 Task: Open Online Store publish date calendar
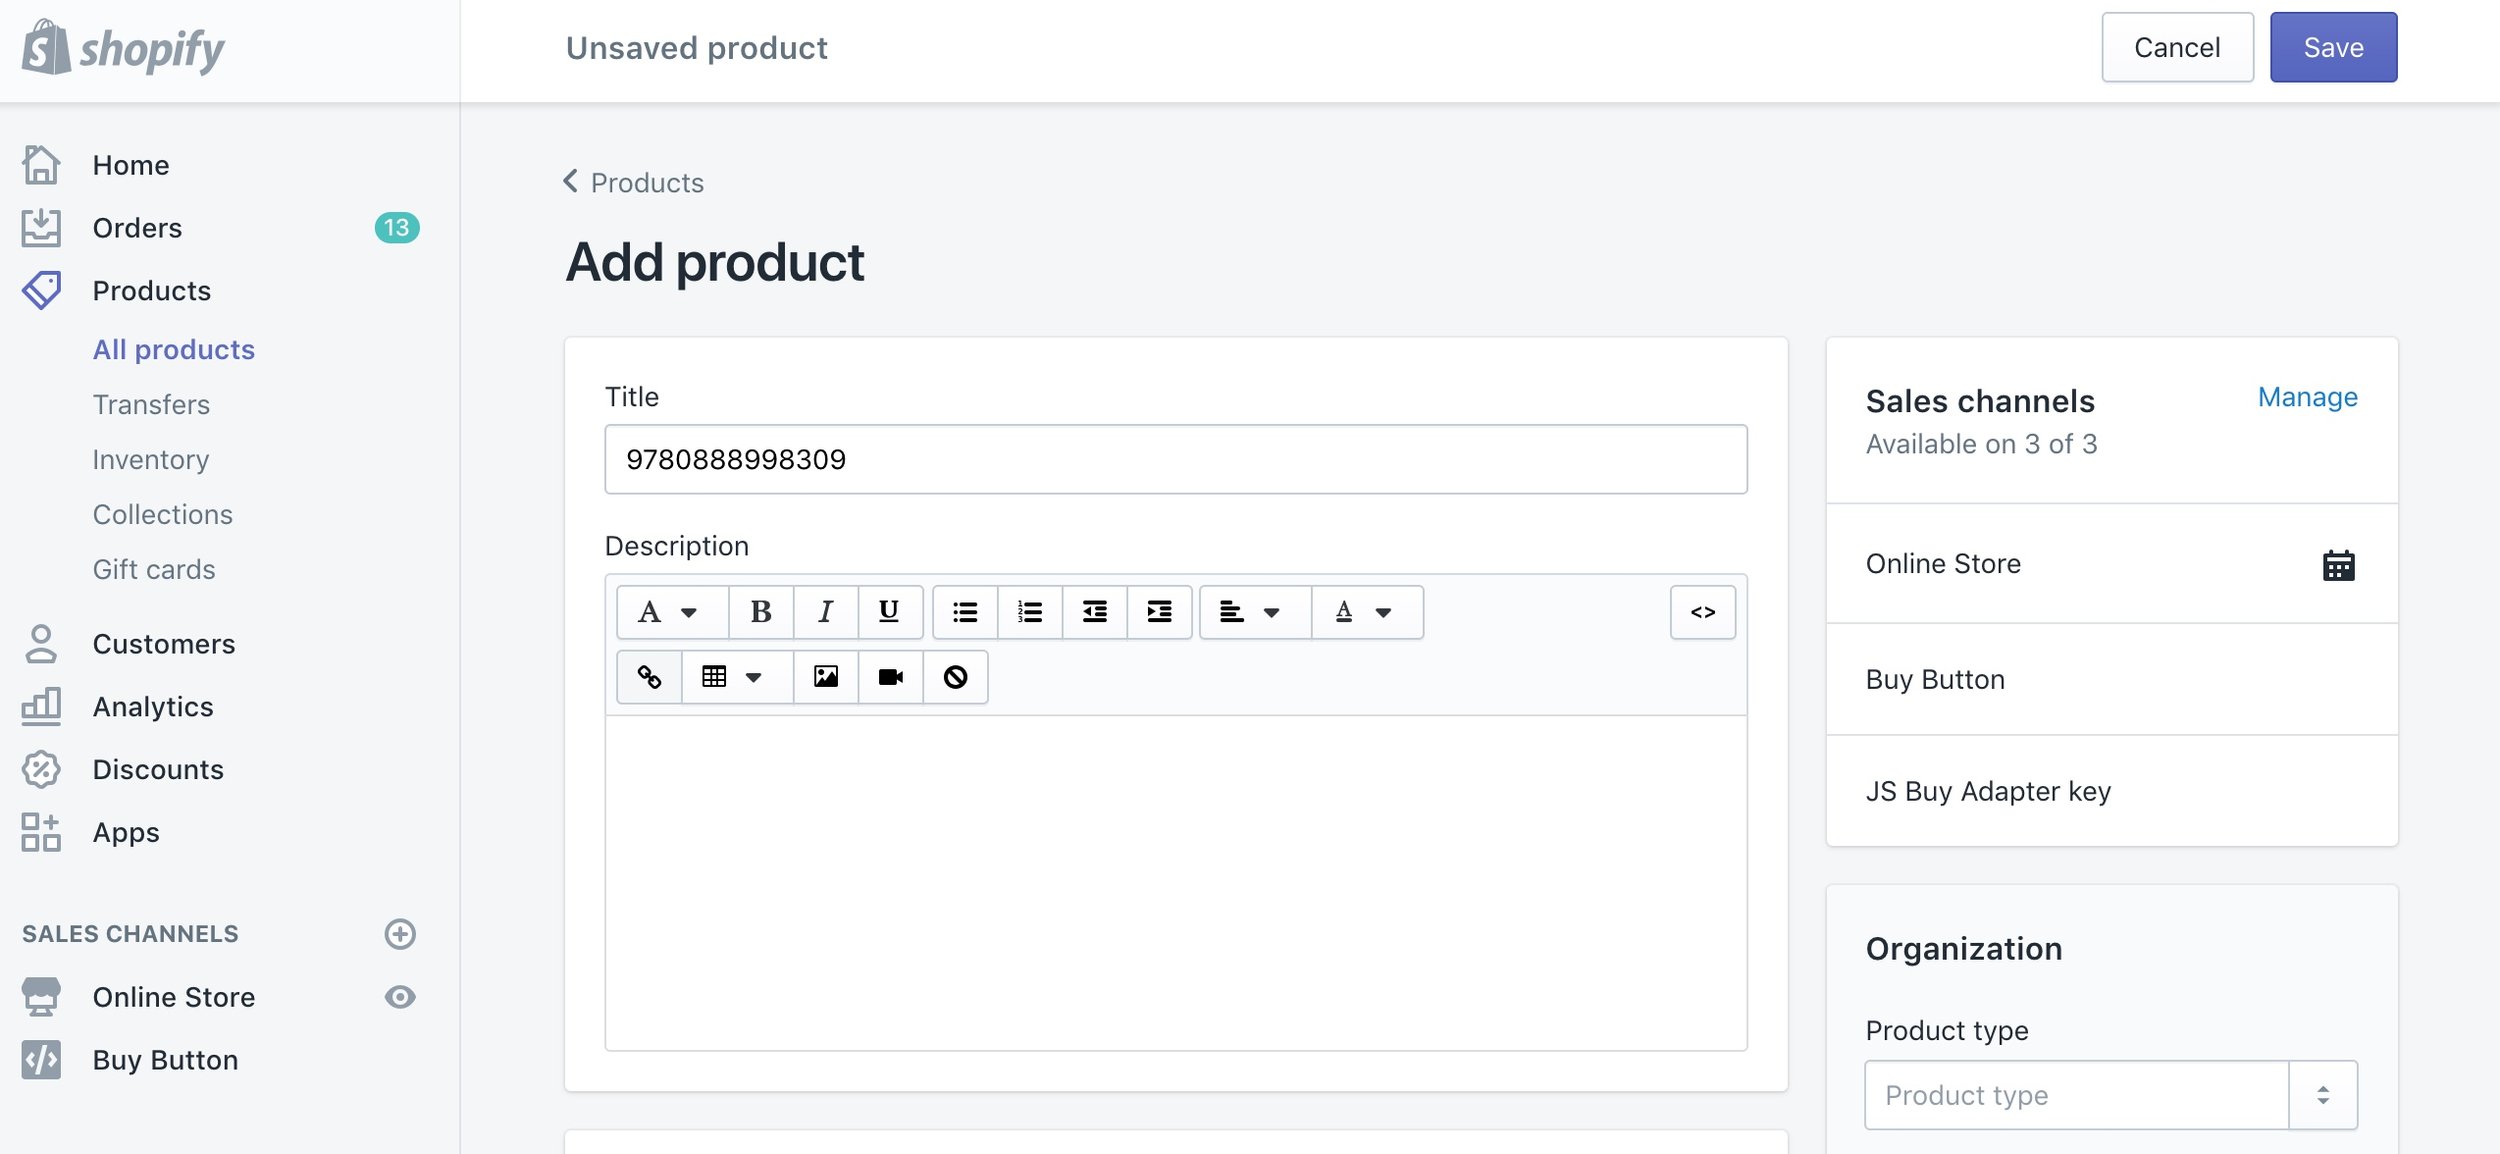(x=2338, y=565)
